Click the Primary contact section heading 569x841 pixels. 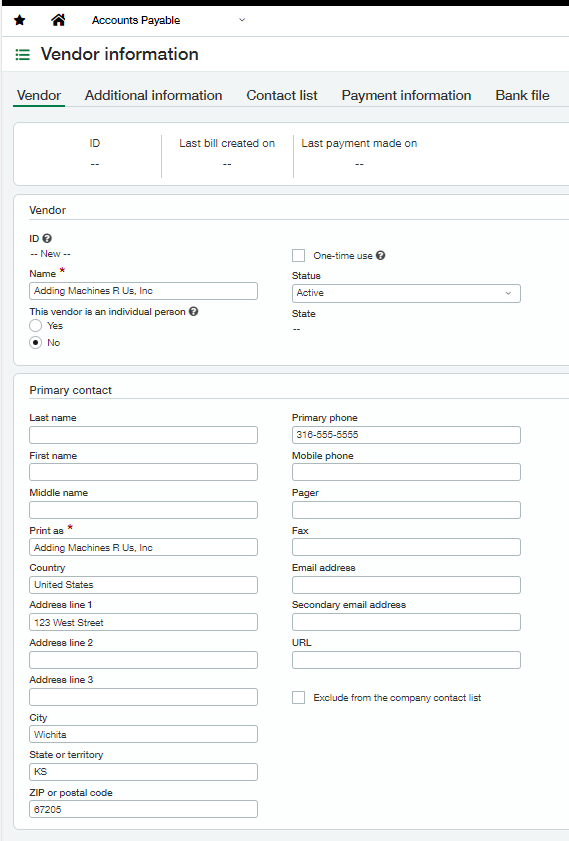click(70, 390)
